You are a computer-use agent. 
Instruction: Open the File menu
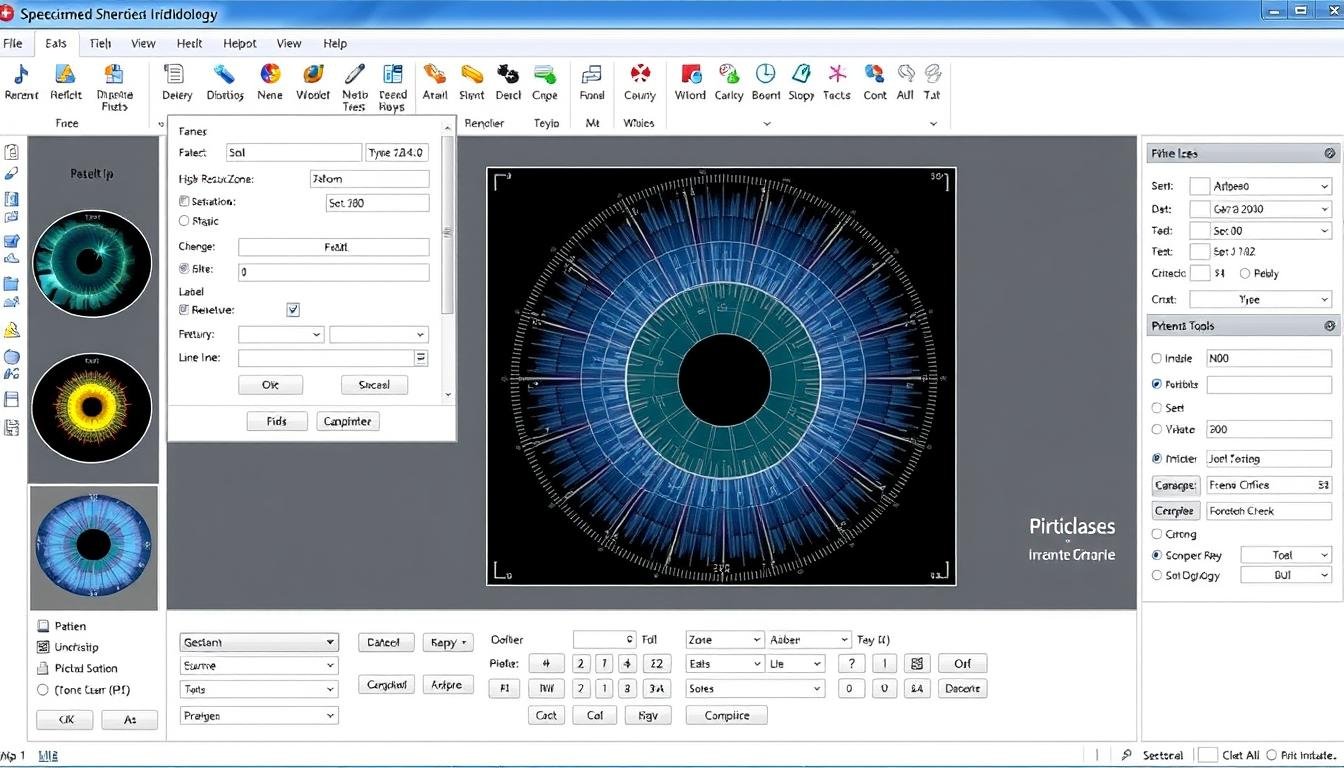click(x=13, y=44)
